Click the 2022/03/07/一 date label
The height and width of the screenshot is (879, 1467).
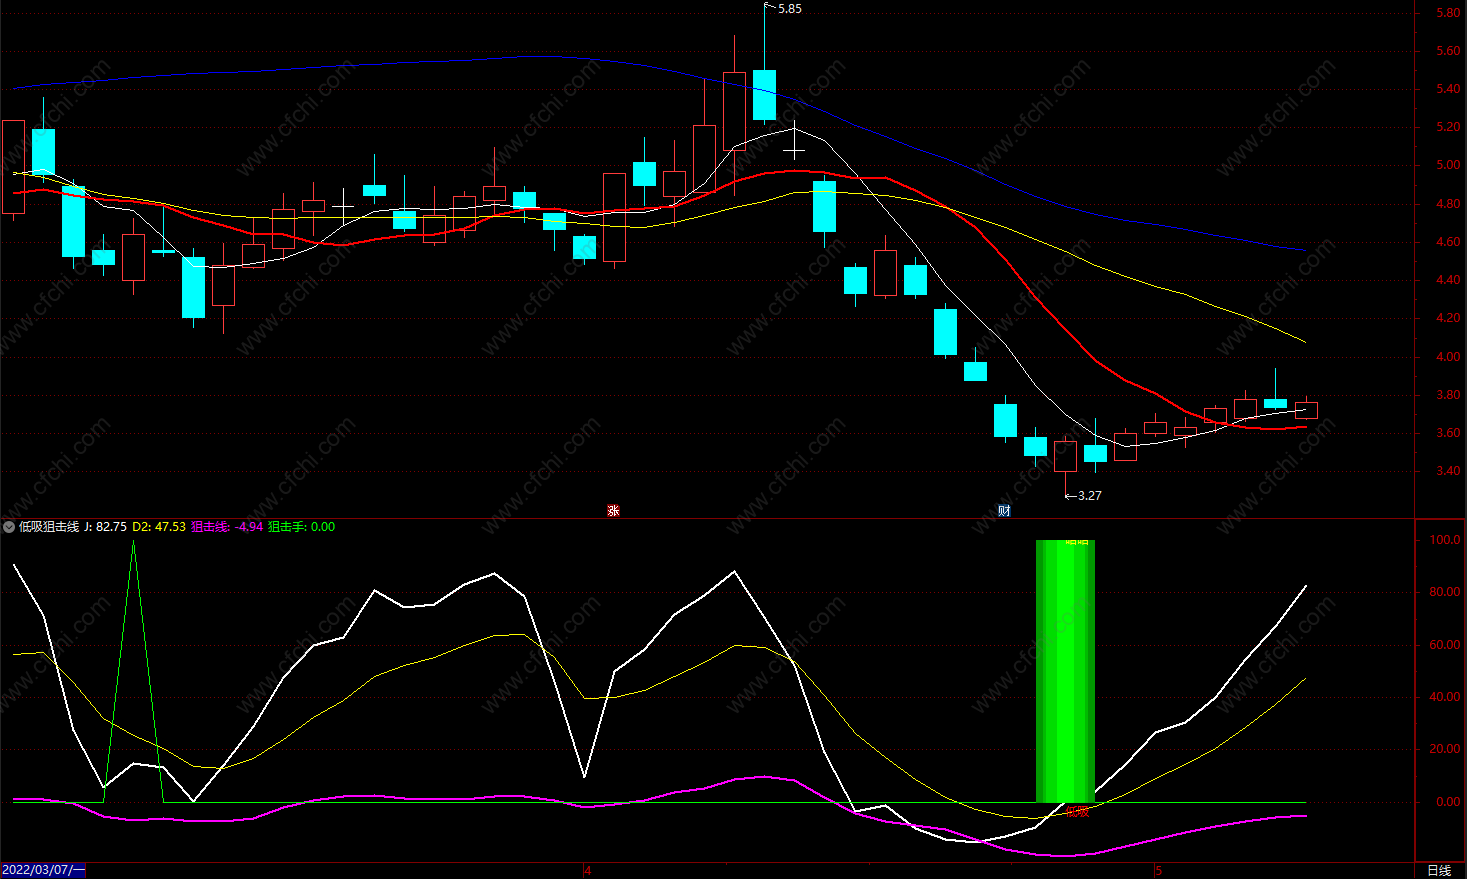click(x=44, y=870)
